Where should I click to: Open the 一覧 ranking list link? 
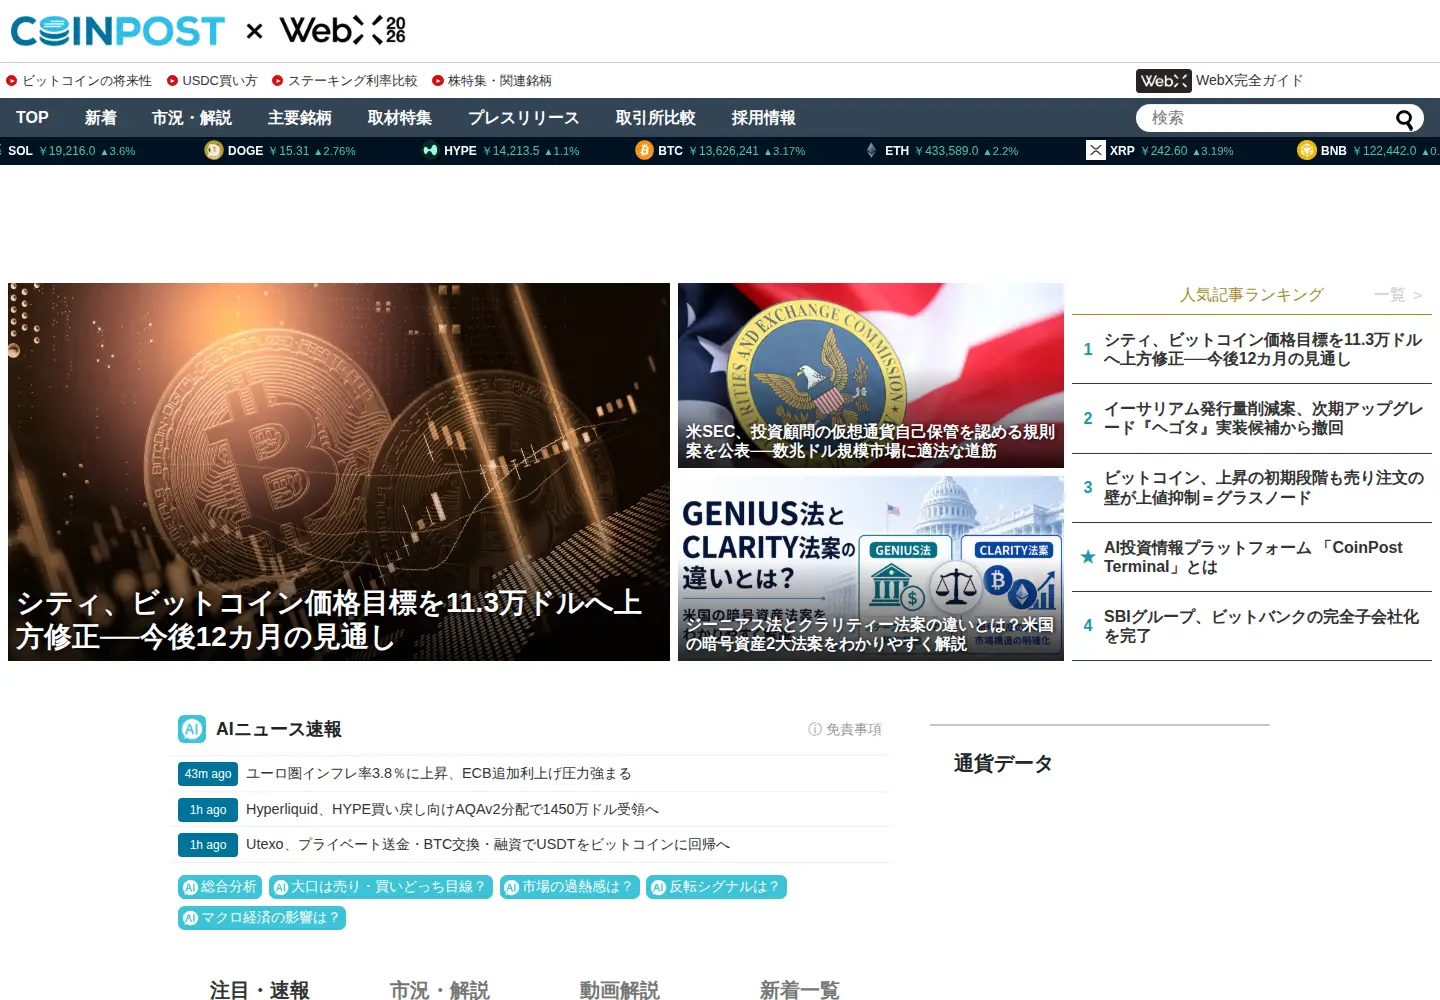[1397, 295]
